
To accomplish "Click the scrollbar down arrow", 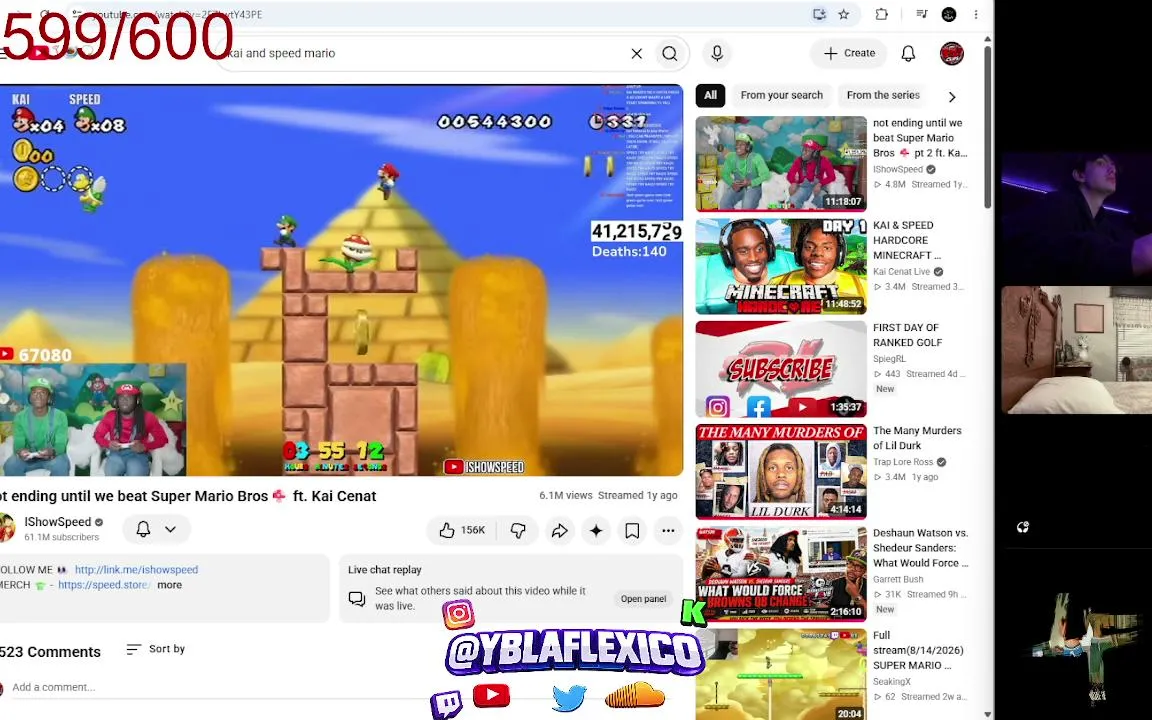I will tap(987, 713).
